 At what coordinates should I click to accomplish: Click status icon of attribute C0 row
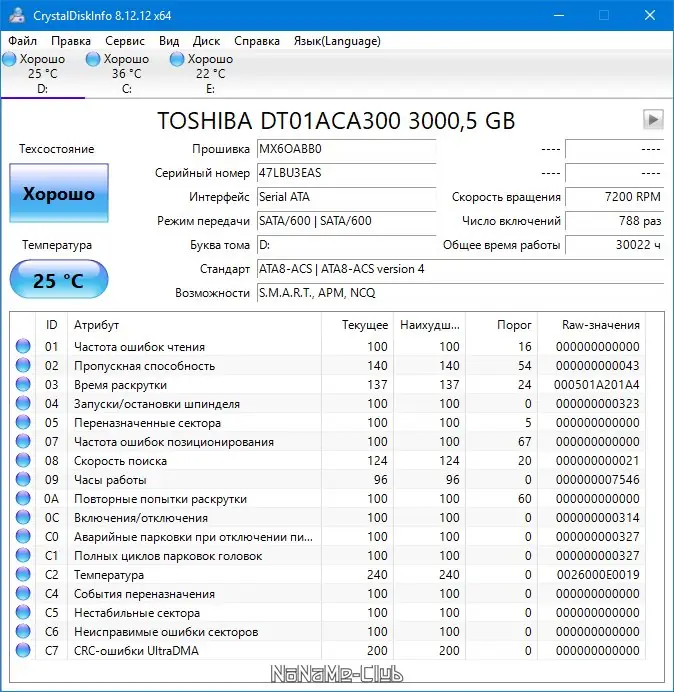(x=23, y=536)
